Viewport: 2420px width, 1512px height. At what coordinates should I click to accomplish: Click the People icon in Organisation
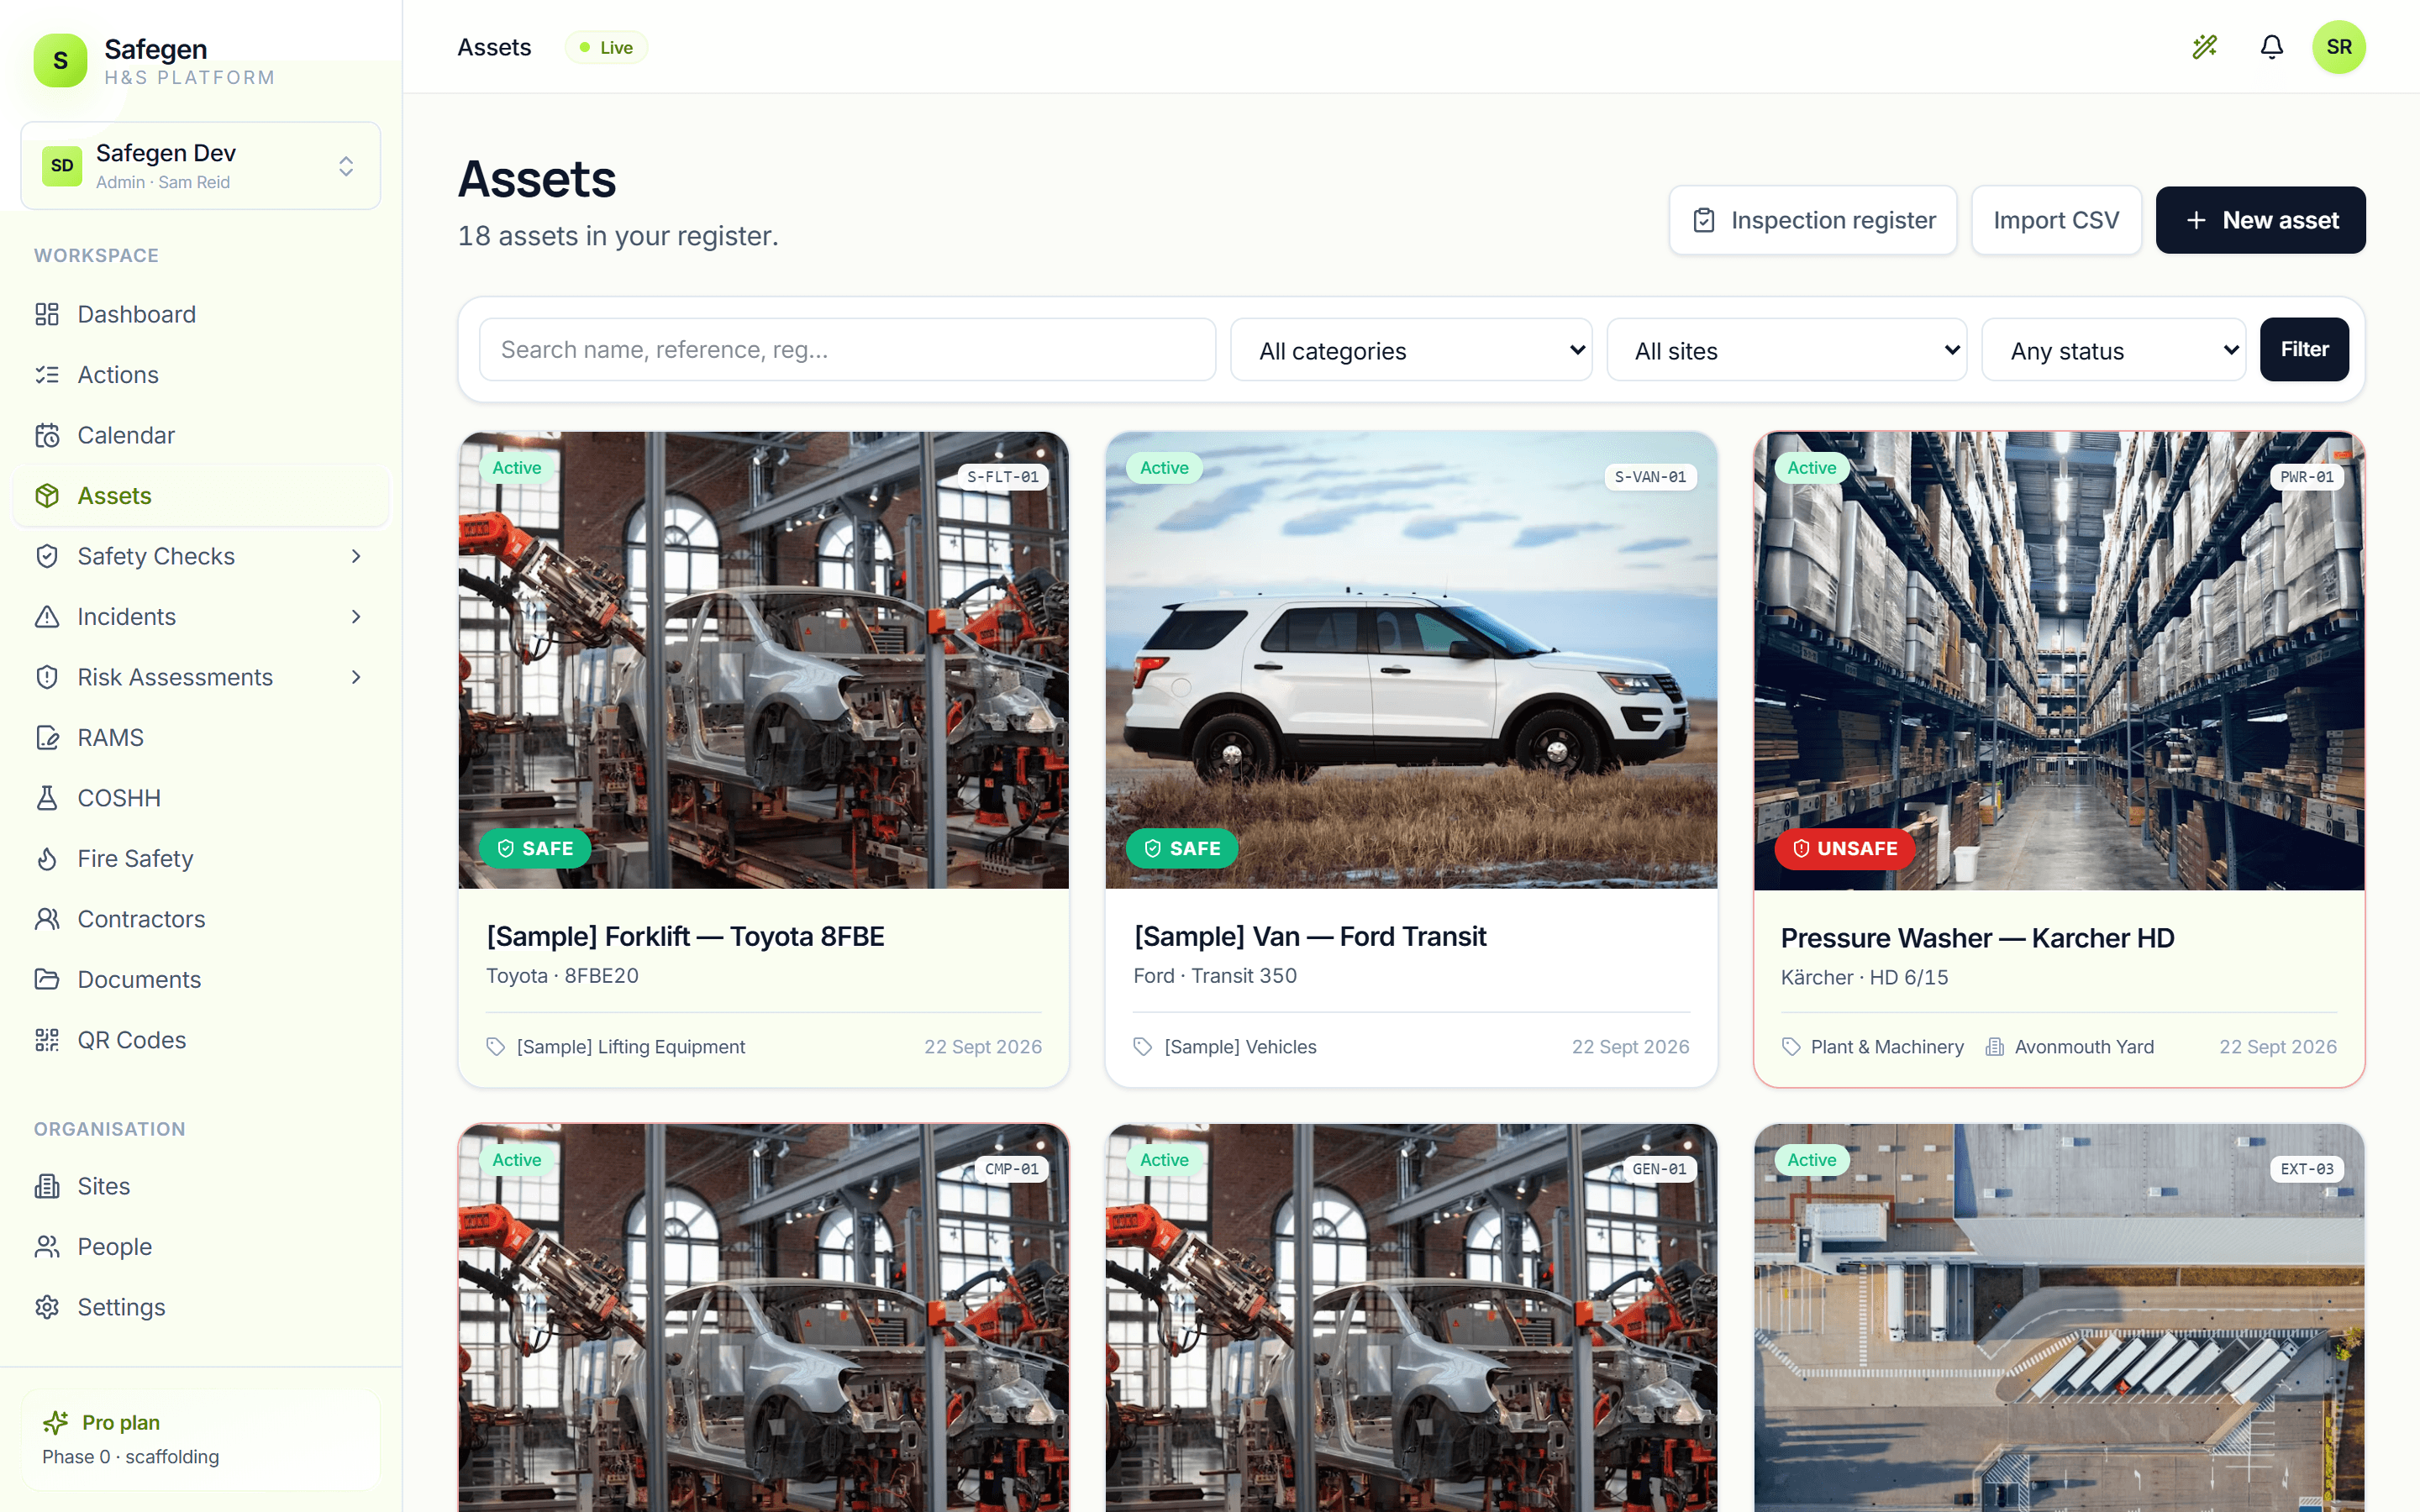[x=47, y=1247]
